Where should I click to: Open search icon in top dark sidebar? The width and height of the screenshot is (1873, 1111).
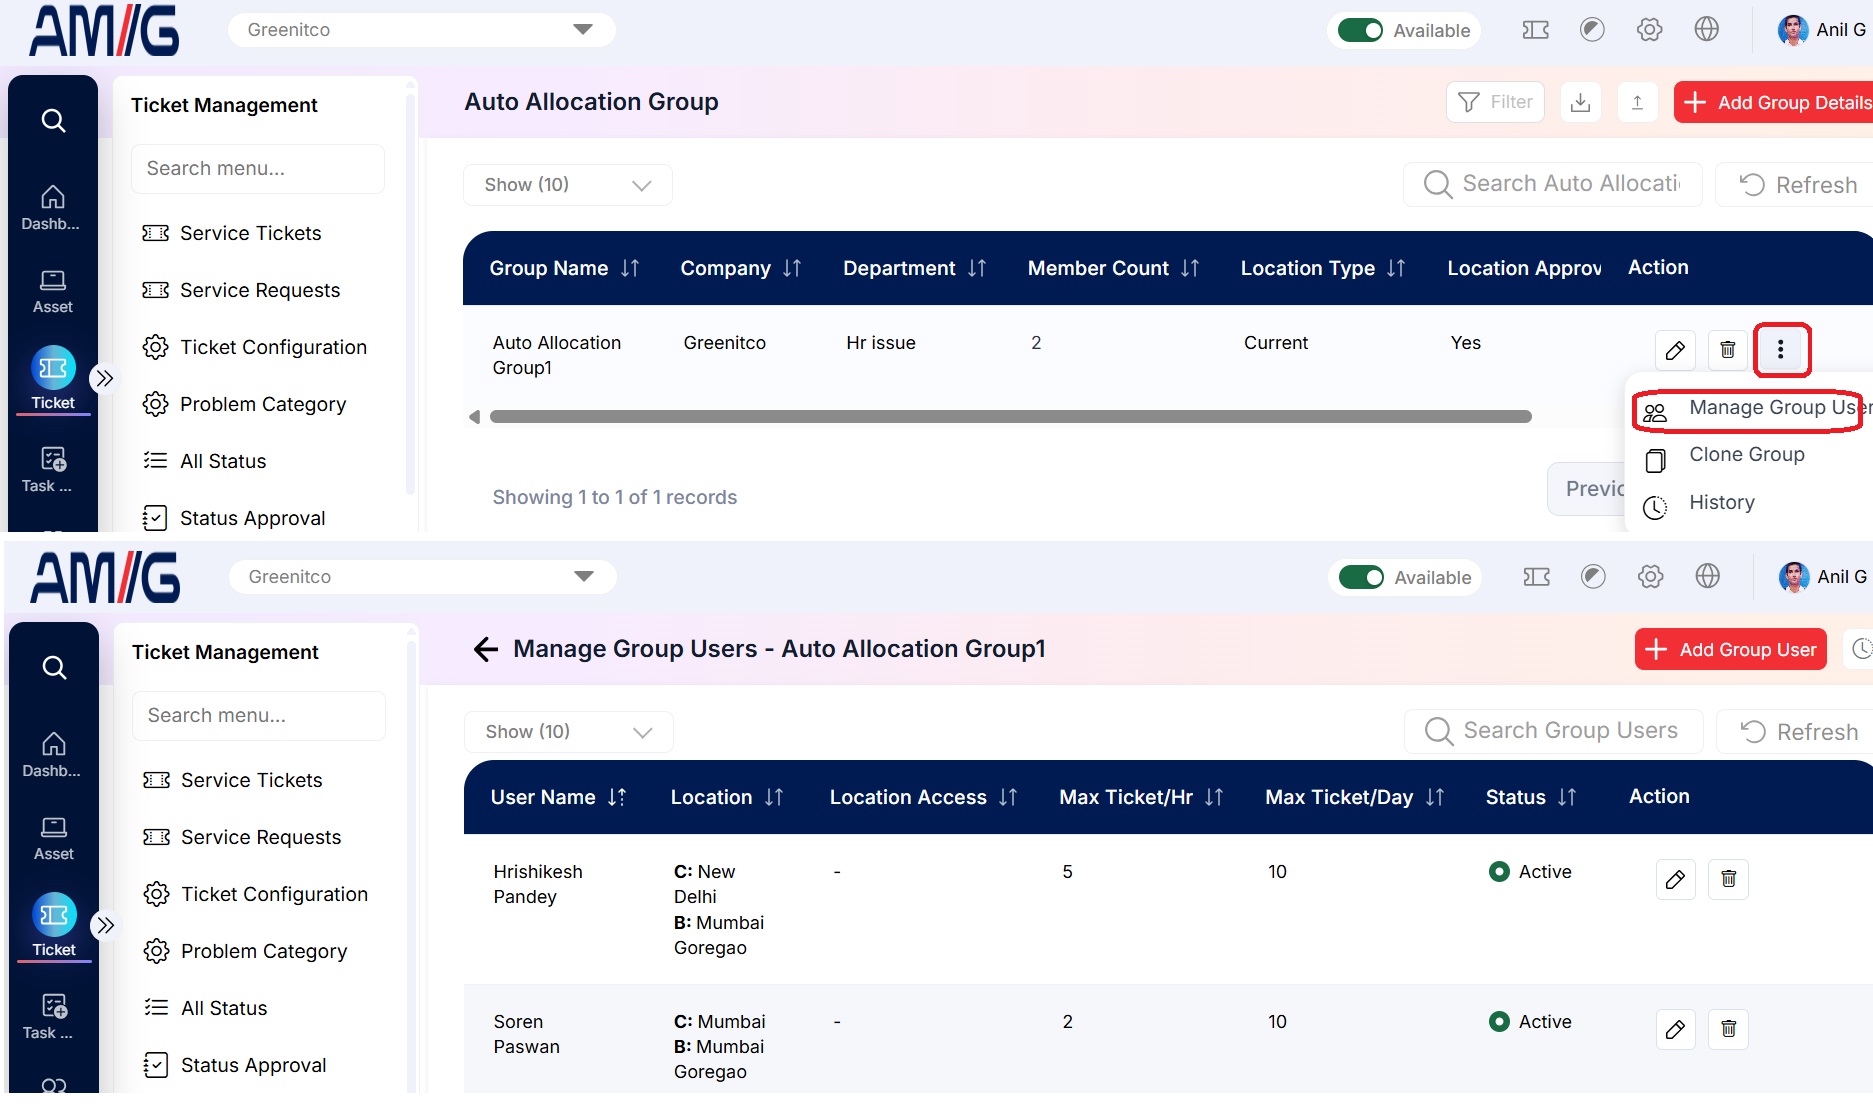click(53, 121)
